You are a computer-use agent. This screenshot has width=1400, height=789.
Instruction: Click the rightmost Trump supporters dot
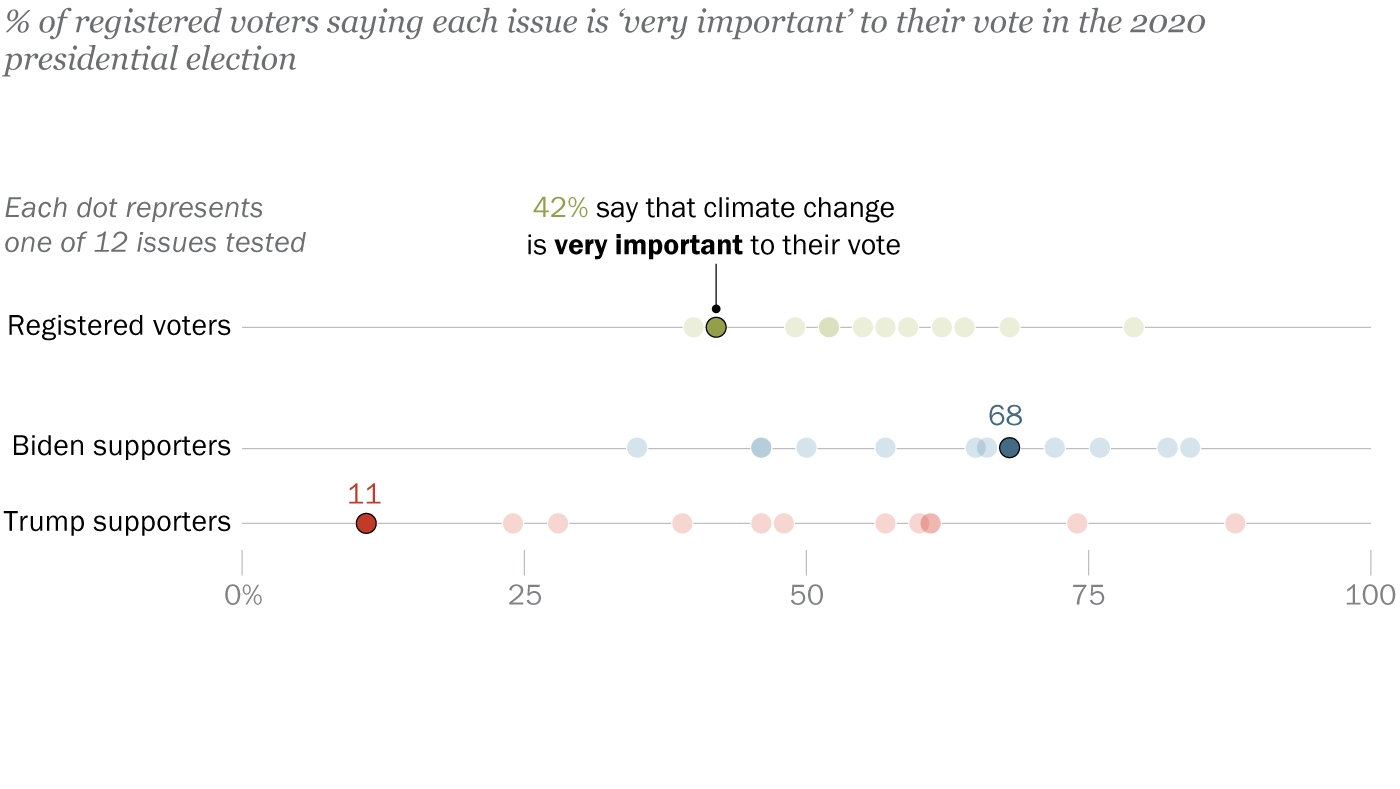coord(1235,523)
